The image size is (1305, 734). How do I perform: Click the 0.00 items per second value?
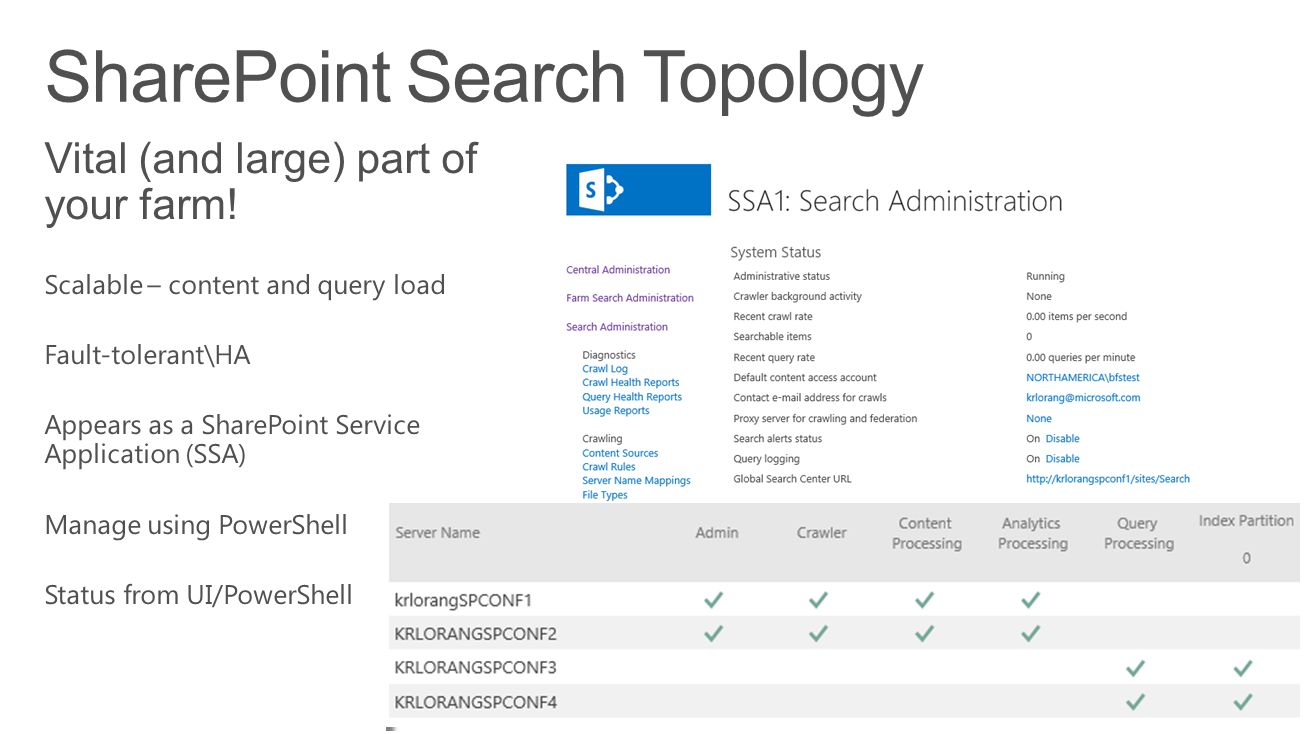coord(1076,317)
